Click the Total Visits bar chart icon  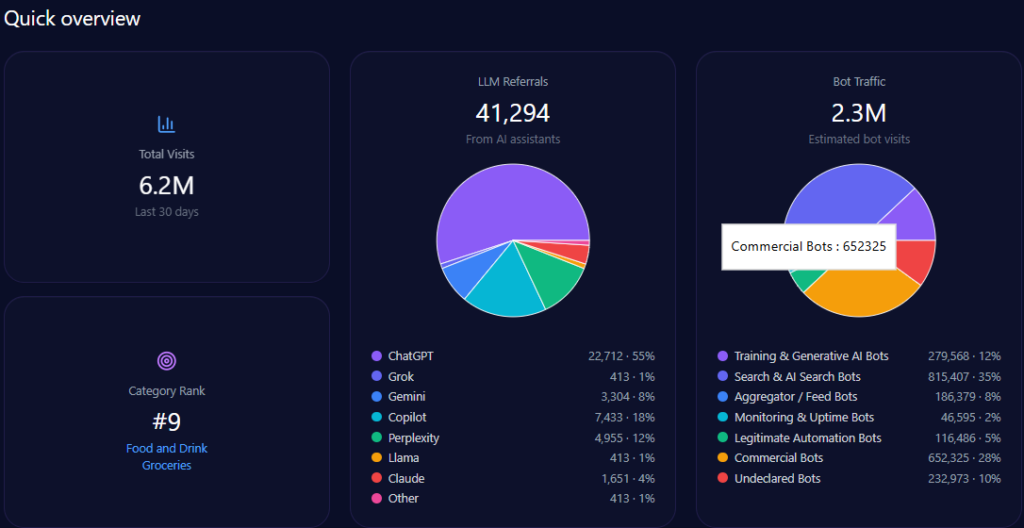point(166,124)
